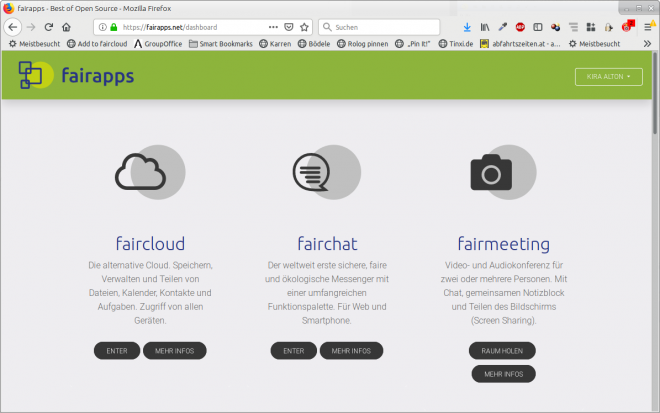Click the Add to faircloud bookmark
This screenshot has width=660, height=413.
point(97,44)
